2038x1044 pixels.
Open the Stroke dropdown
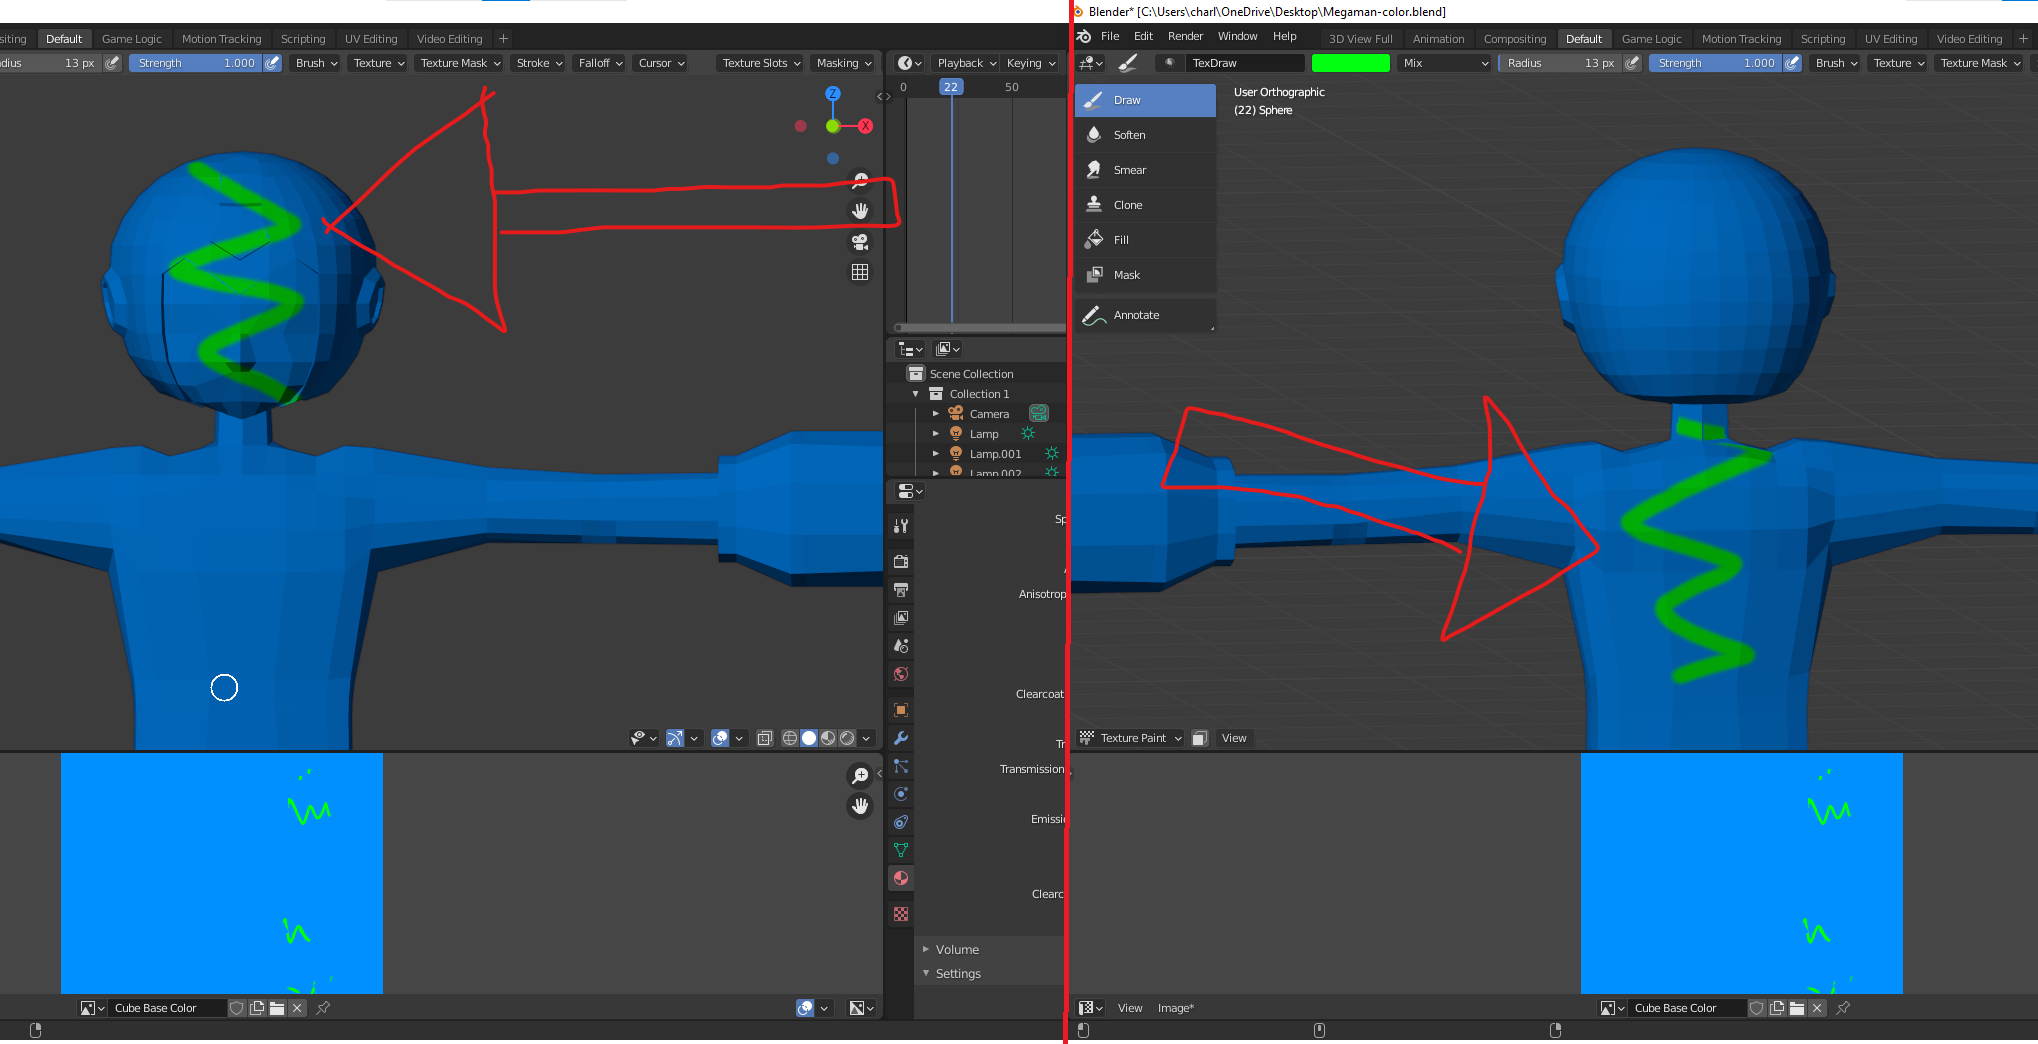[x=539, y=63]
